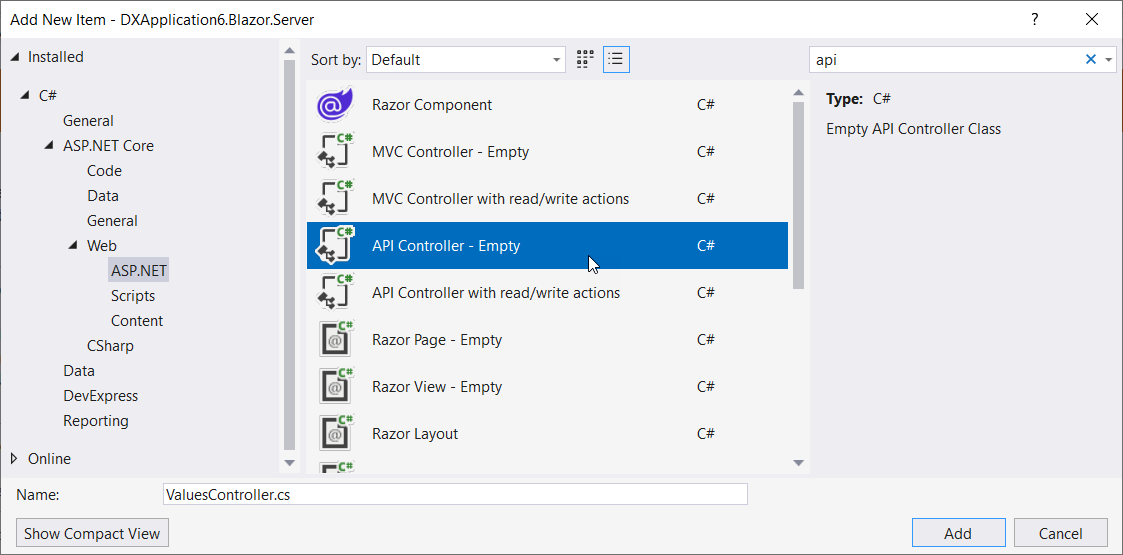Click Show Compact View button
The height and width of the screenshot is (555, 1123).
92,534
